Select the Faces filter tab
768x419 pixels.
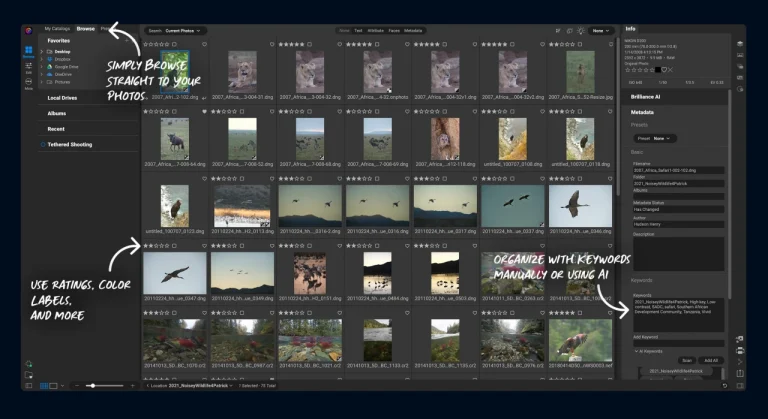point(394,30)
